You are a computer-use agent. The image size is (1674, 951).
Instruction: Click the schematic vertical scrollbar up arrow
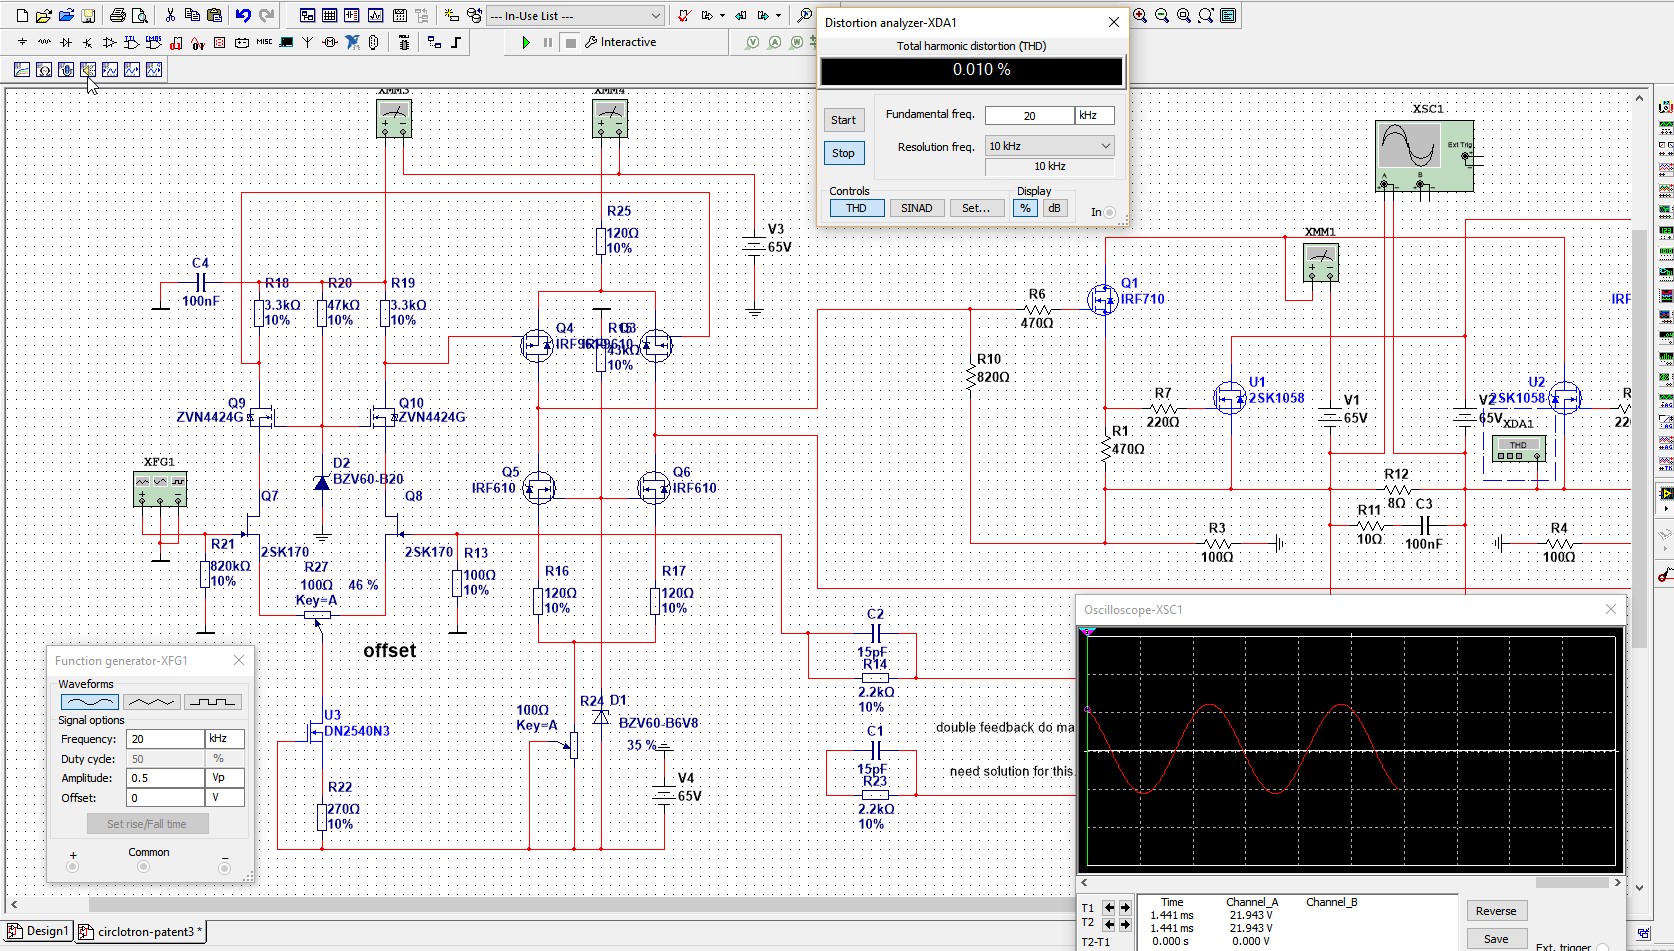(x=1639, y=98)
